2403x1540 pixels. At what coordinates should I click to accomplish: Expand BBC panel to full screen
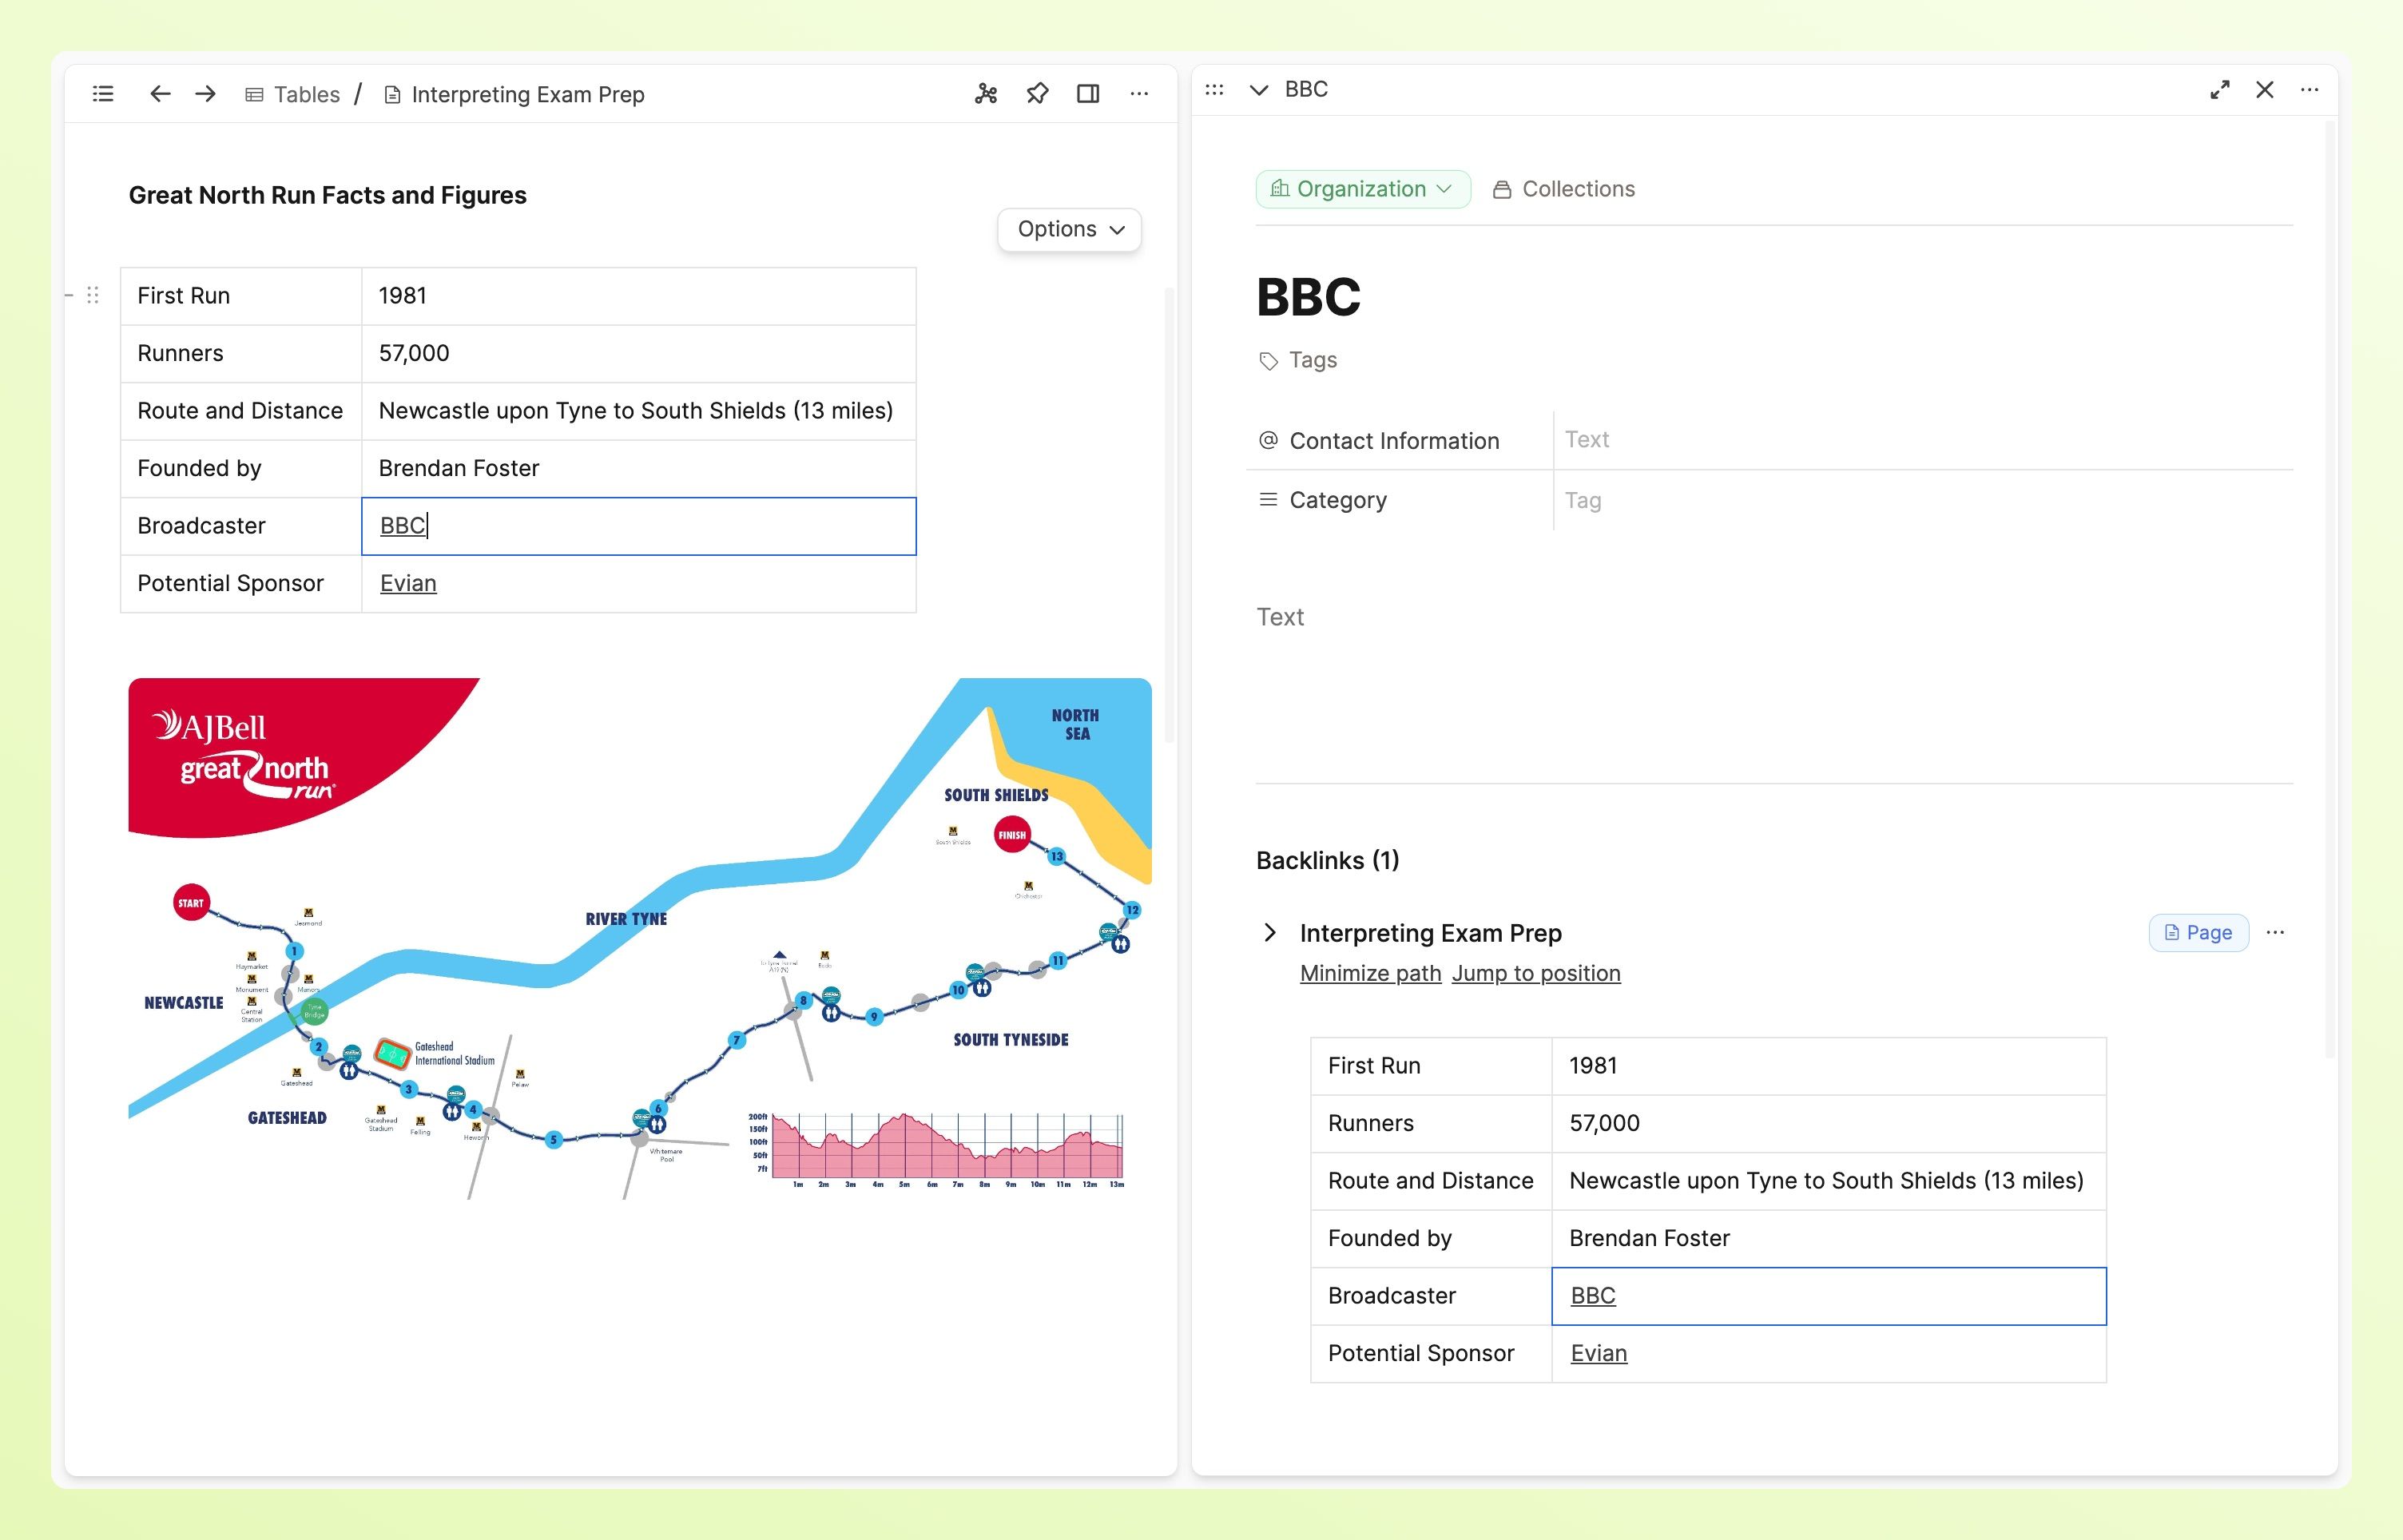tap(2219, 90)
